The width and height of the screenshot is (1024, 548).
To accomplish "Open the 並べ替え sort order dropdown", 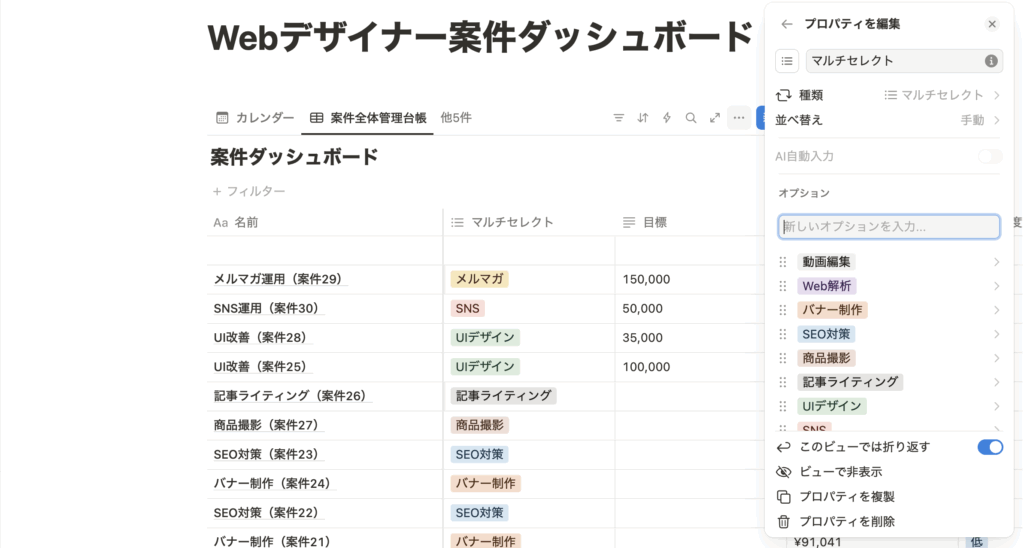I will pos(979,120).
